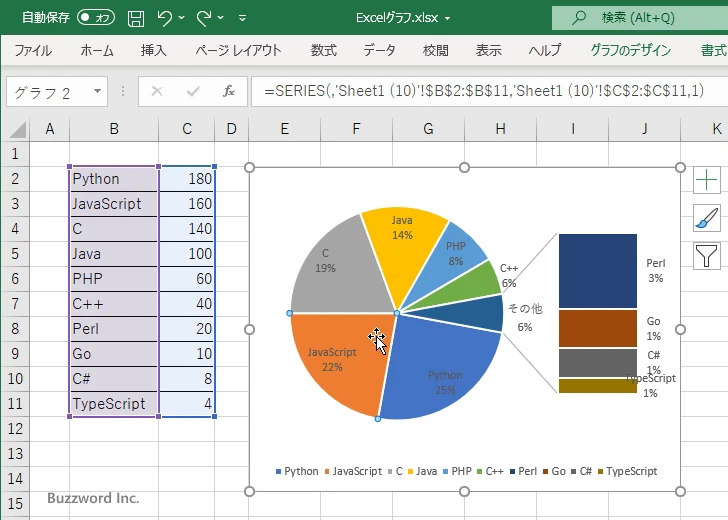Screen dimensions: 728x520
Task: Click Python entry in chart legend
Action: click(297, 471)
